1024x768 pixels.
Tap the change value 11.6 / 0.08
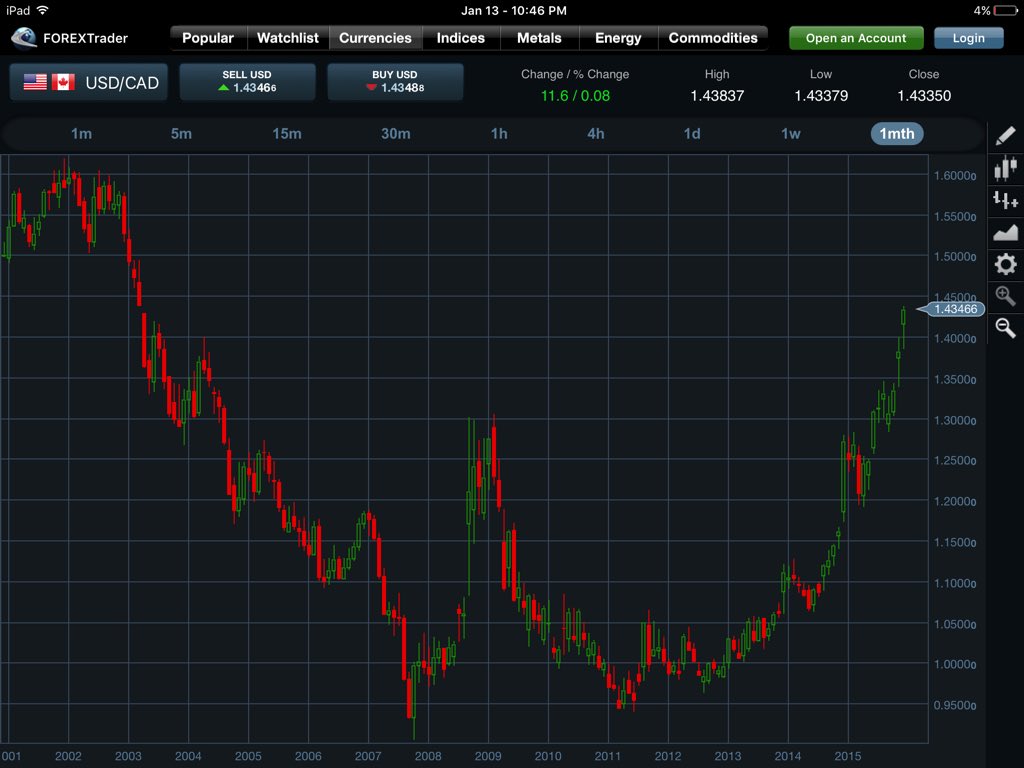point(575,96)
